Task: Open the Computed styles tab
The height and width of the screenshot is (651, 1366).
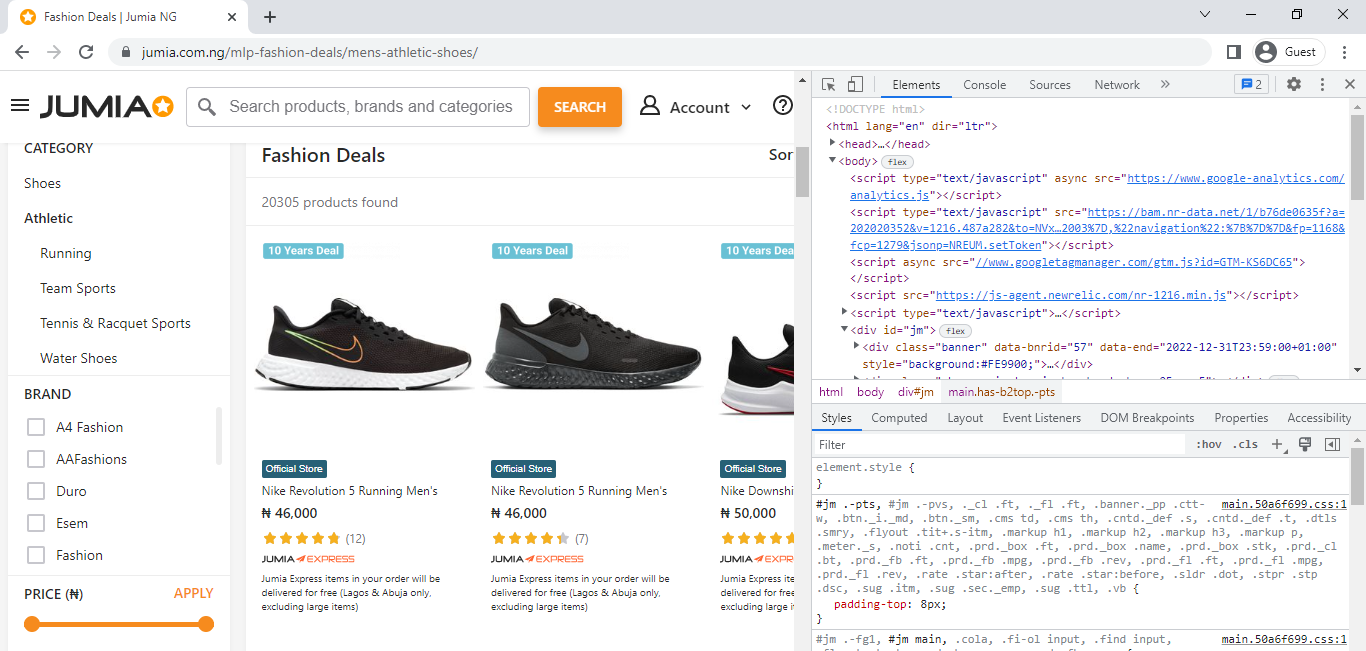Action: (899, 418)
